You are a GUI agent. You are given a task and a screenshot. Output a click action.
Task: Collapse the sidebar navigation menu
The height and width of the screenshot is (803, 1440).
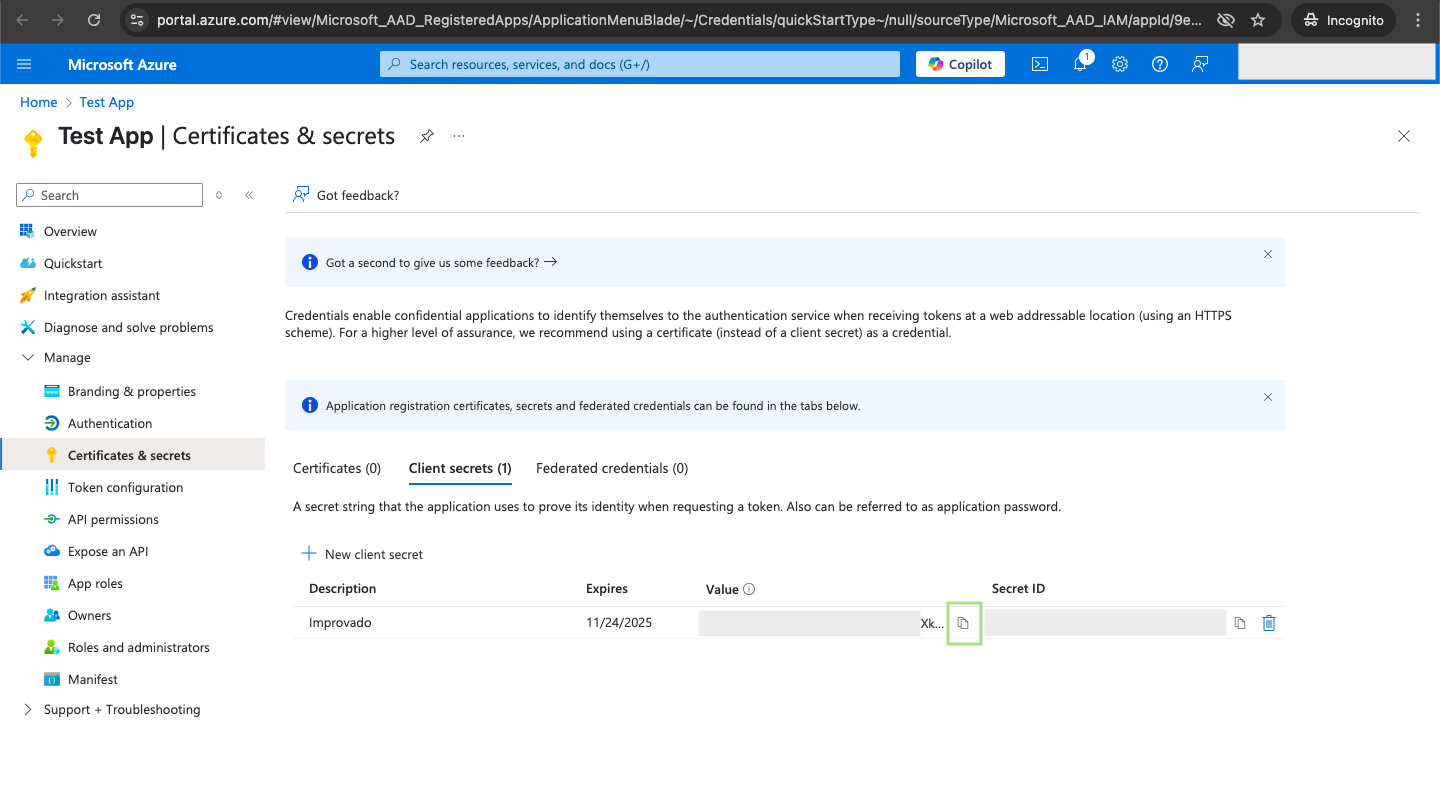(x=249, y=195)
